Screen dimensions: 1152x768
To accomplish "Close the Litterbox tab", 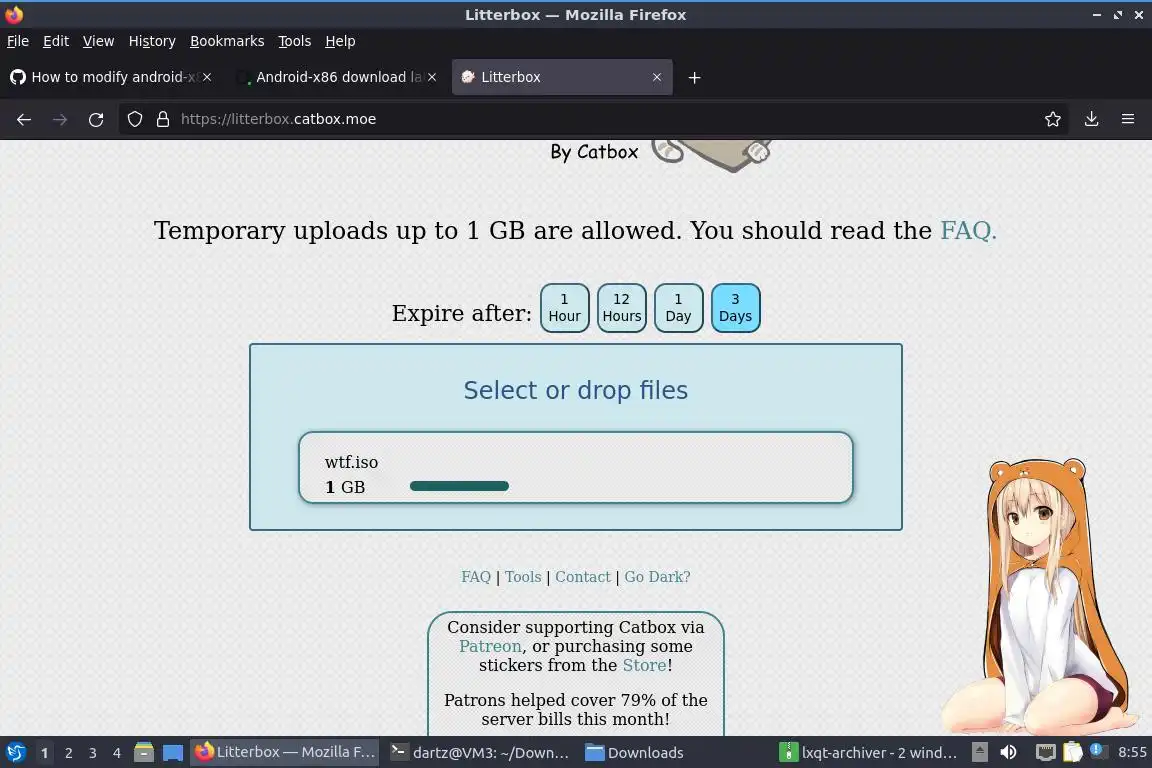I will tap(657, 77).
